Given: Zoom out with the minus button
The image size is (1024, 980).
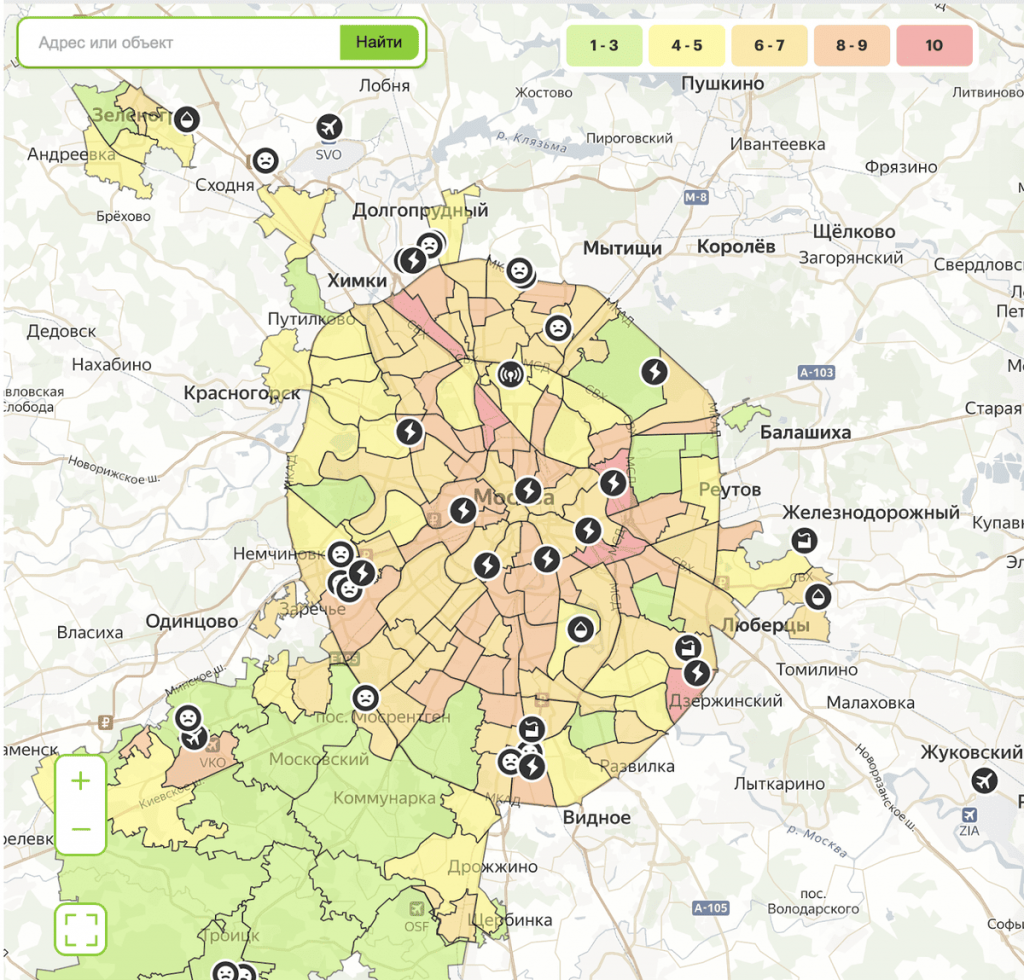Looking at the screenshot, I should pyautogui.click(x=80, y=829).
